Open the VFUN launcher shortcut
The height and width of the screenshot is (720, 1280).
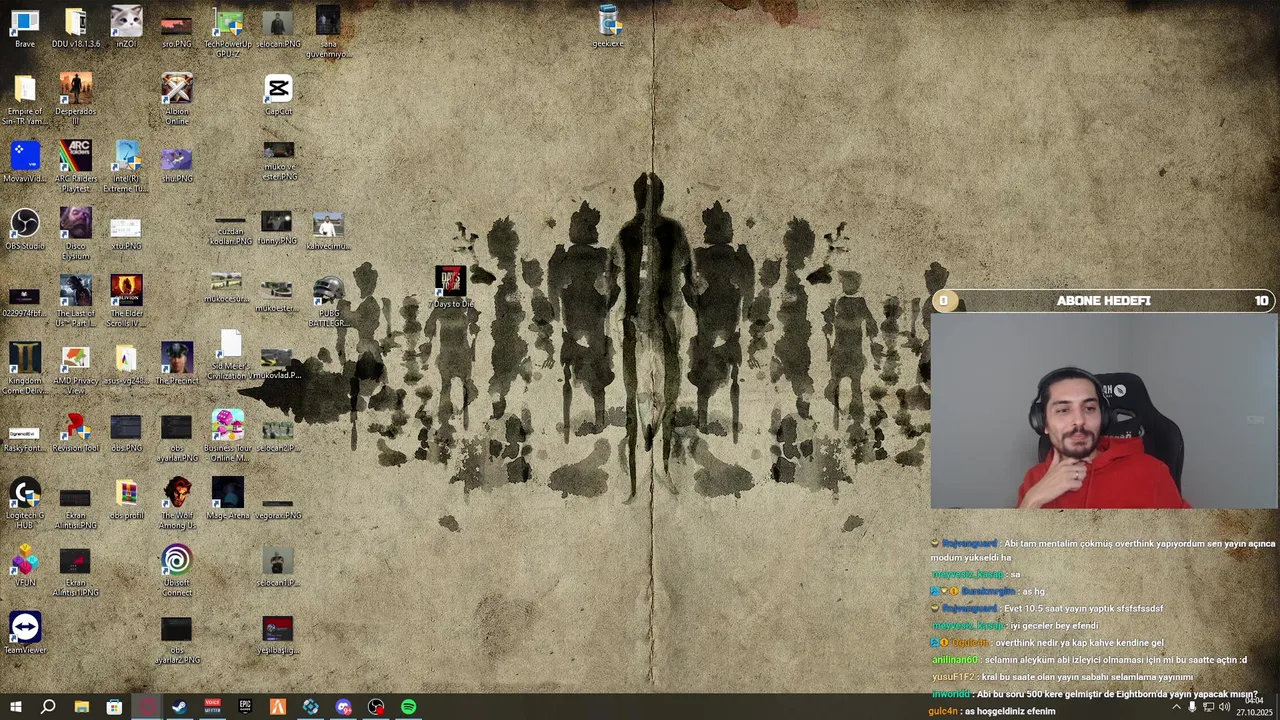coord(25,566)
